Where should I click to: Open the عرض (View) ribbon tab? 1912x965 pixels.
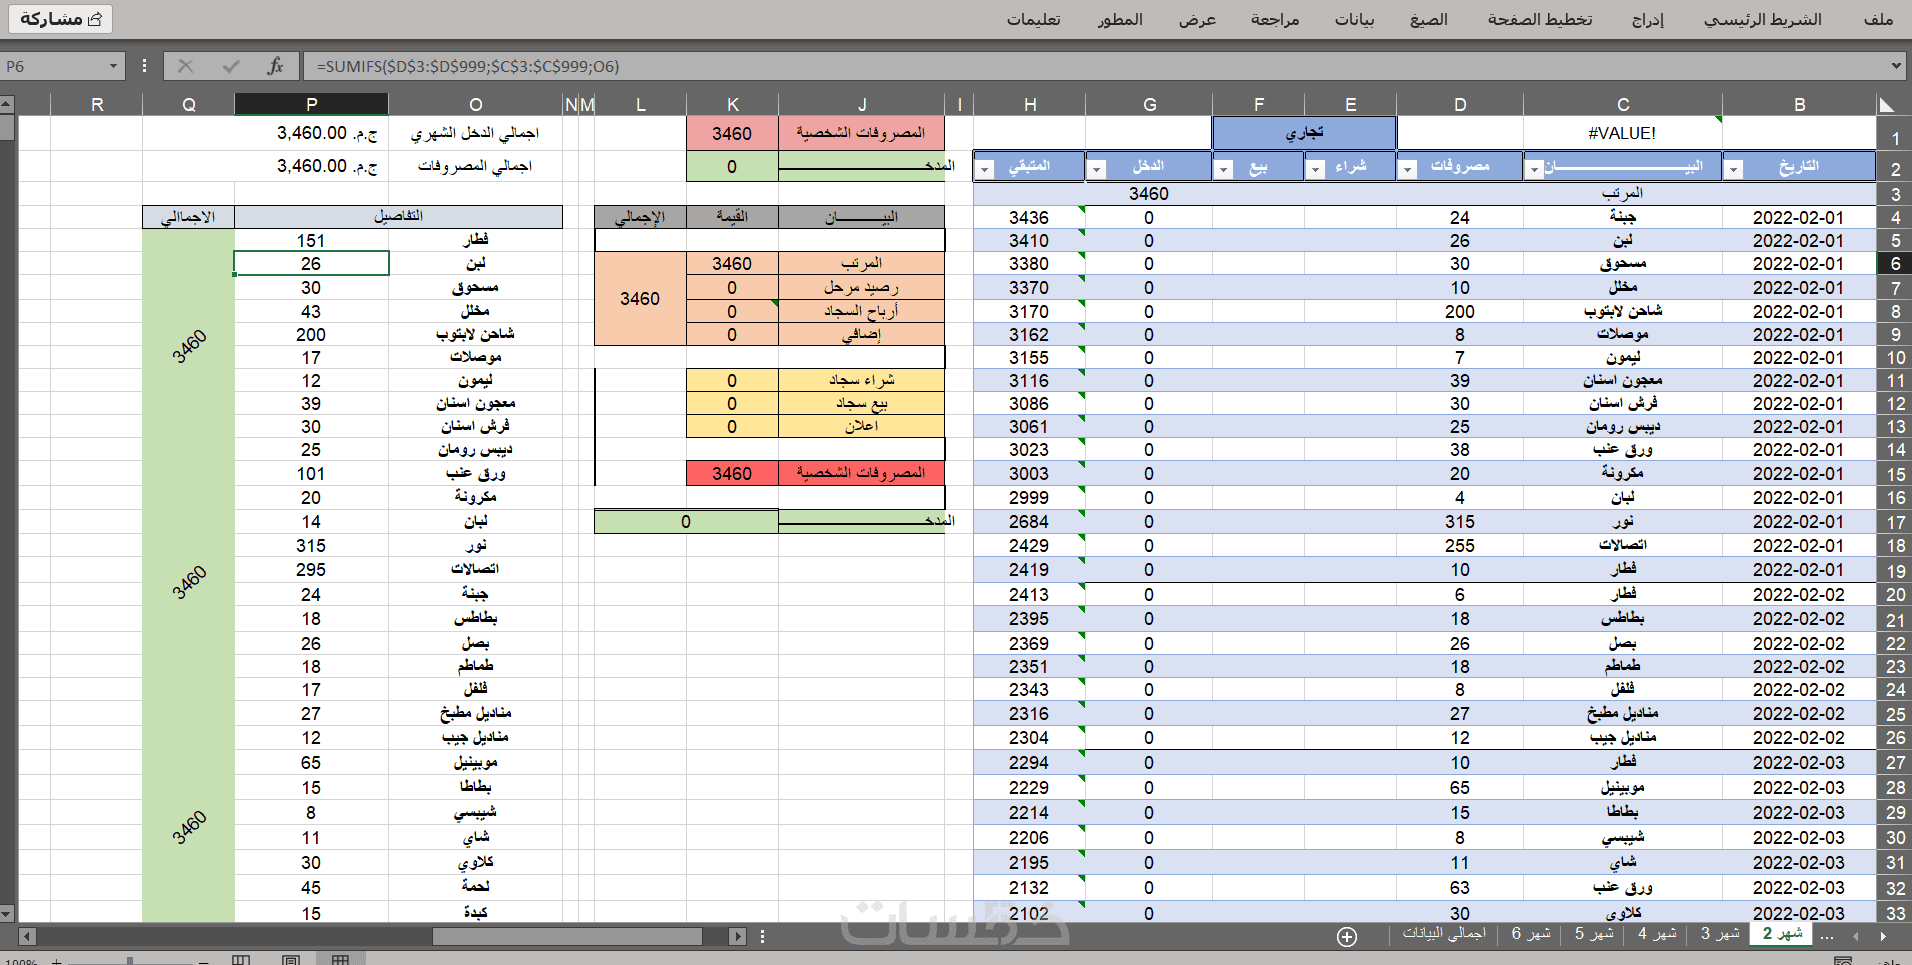1197,19
